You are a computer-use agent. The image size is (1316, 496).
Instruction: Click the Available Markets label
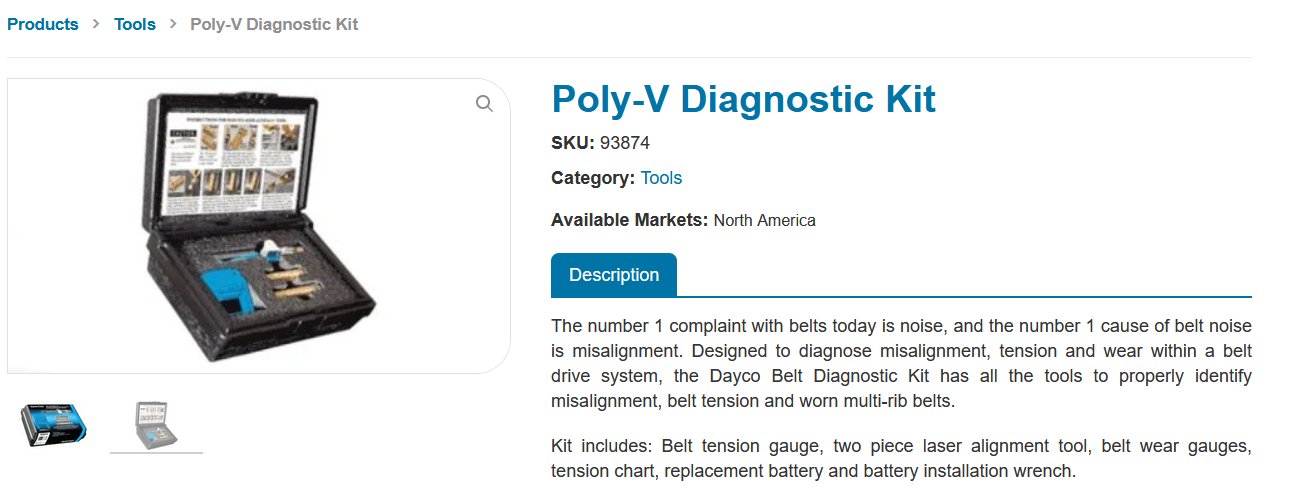630,220
